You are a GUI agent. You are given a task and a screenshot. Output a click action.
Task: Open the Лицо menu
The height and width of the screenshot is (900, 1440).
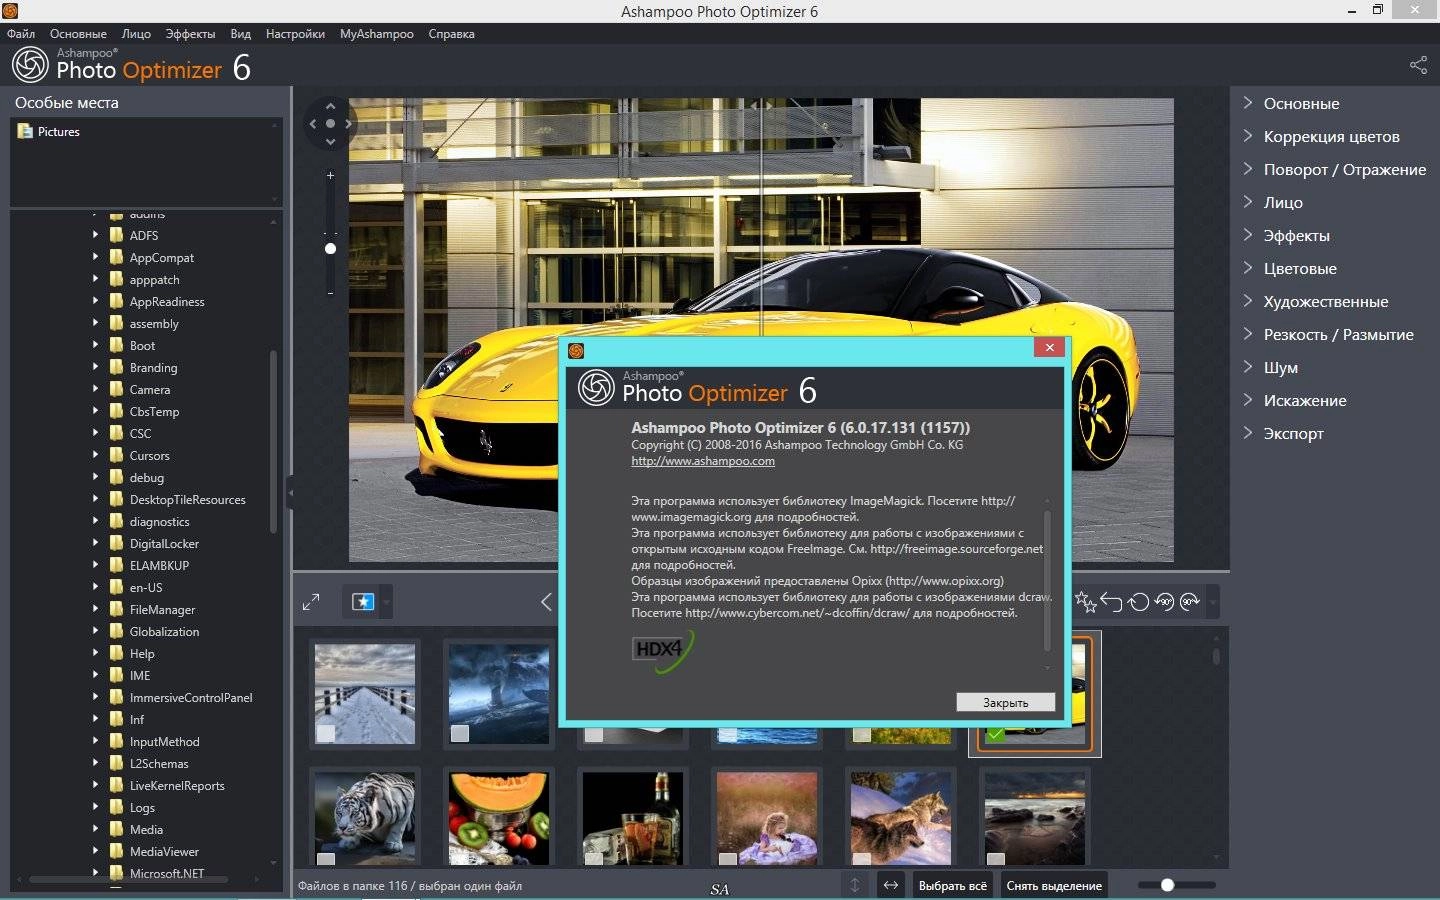pyautogui.click(x=136, y=33)
